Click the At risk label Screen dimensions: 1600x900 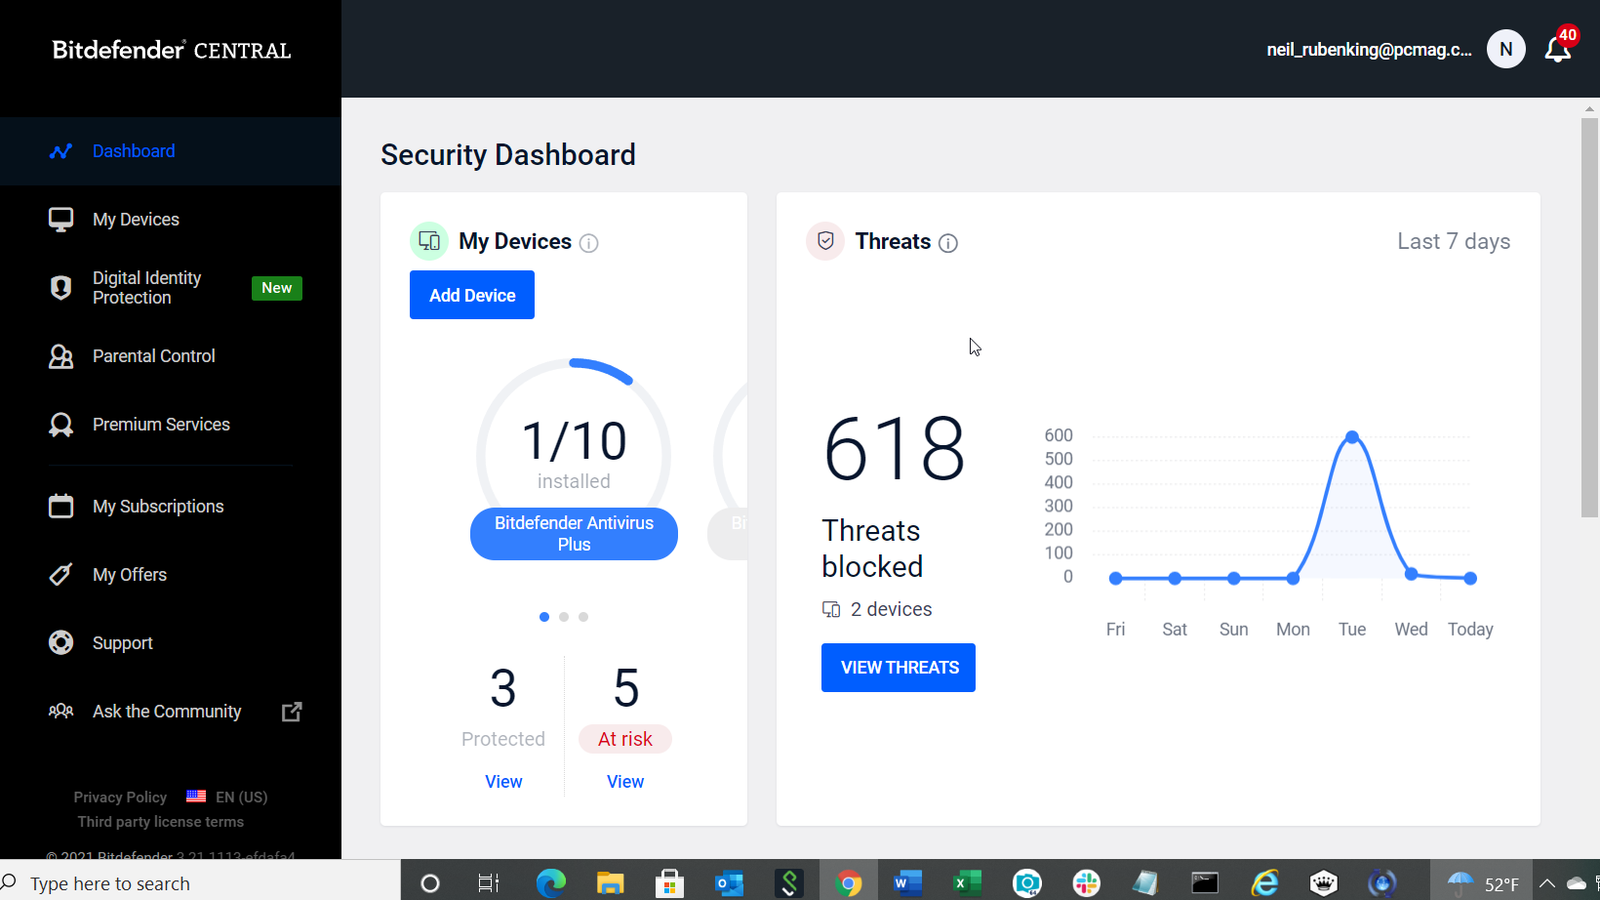tap(625, 739)
